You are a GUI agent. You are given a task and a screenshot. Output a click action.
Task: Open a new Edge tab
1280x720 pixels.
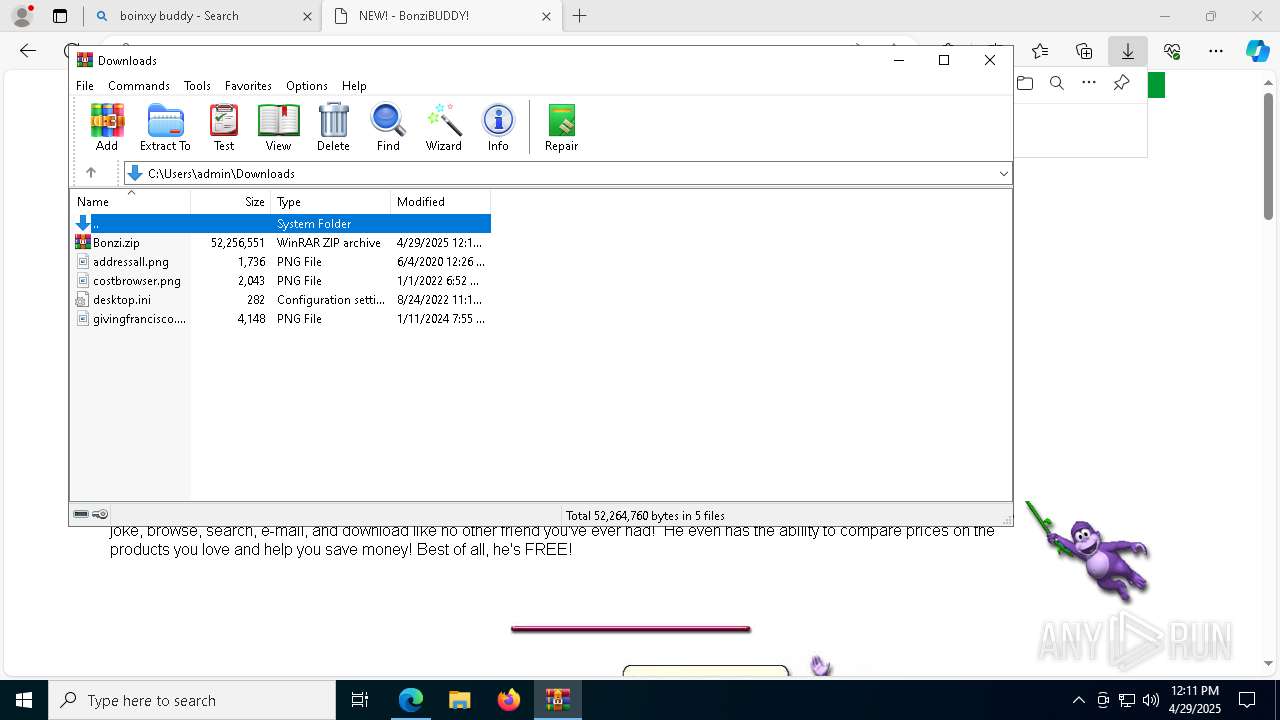tap(579, 16)
